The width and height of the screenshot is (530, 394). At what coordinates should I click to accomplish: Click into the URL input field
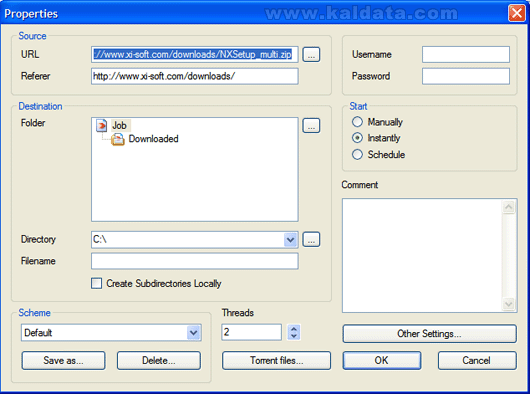tap(195, 54)
